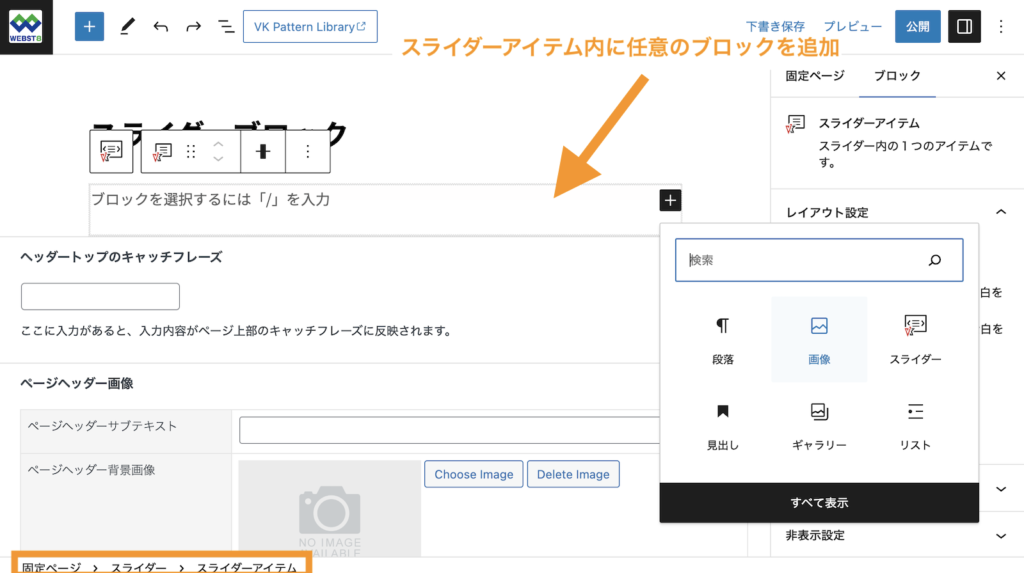Image resolution: width=1024 pixels, height=573 pixels.
Task: Insert a Heading block from the popup
Action: [722, 425]
